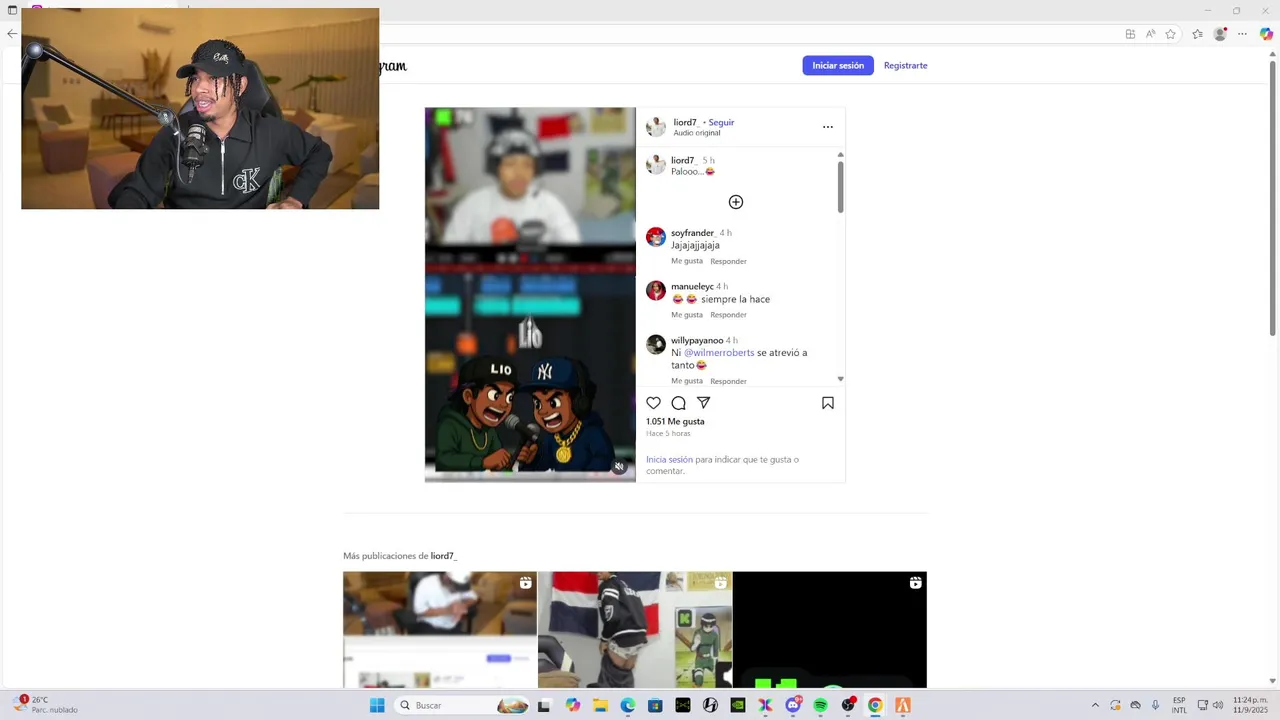
Task: Open manueleyc commenter avatar
Action: click(656, 291)
